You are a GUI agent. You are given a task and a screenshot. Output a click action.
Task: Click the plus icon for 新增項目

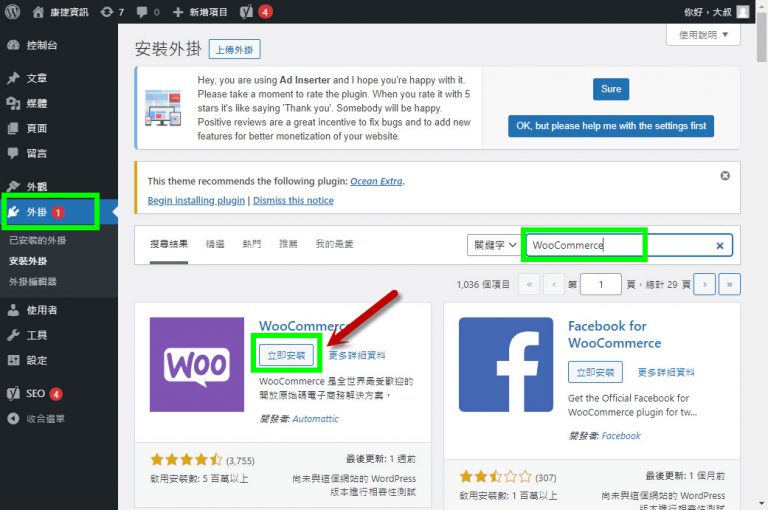click(178, 12)
